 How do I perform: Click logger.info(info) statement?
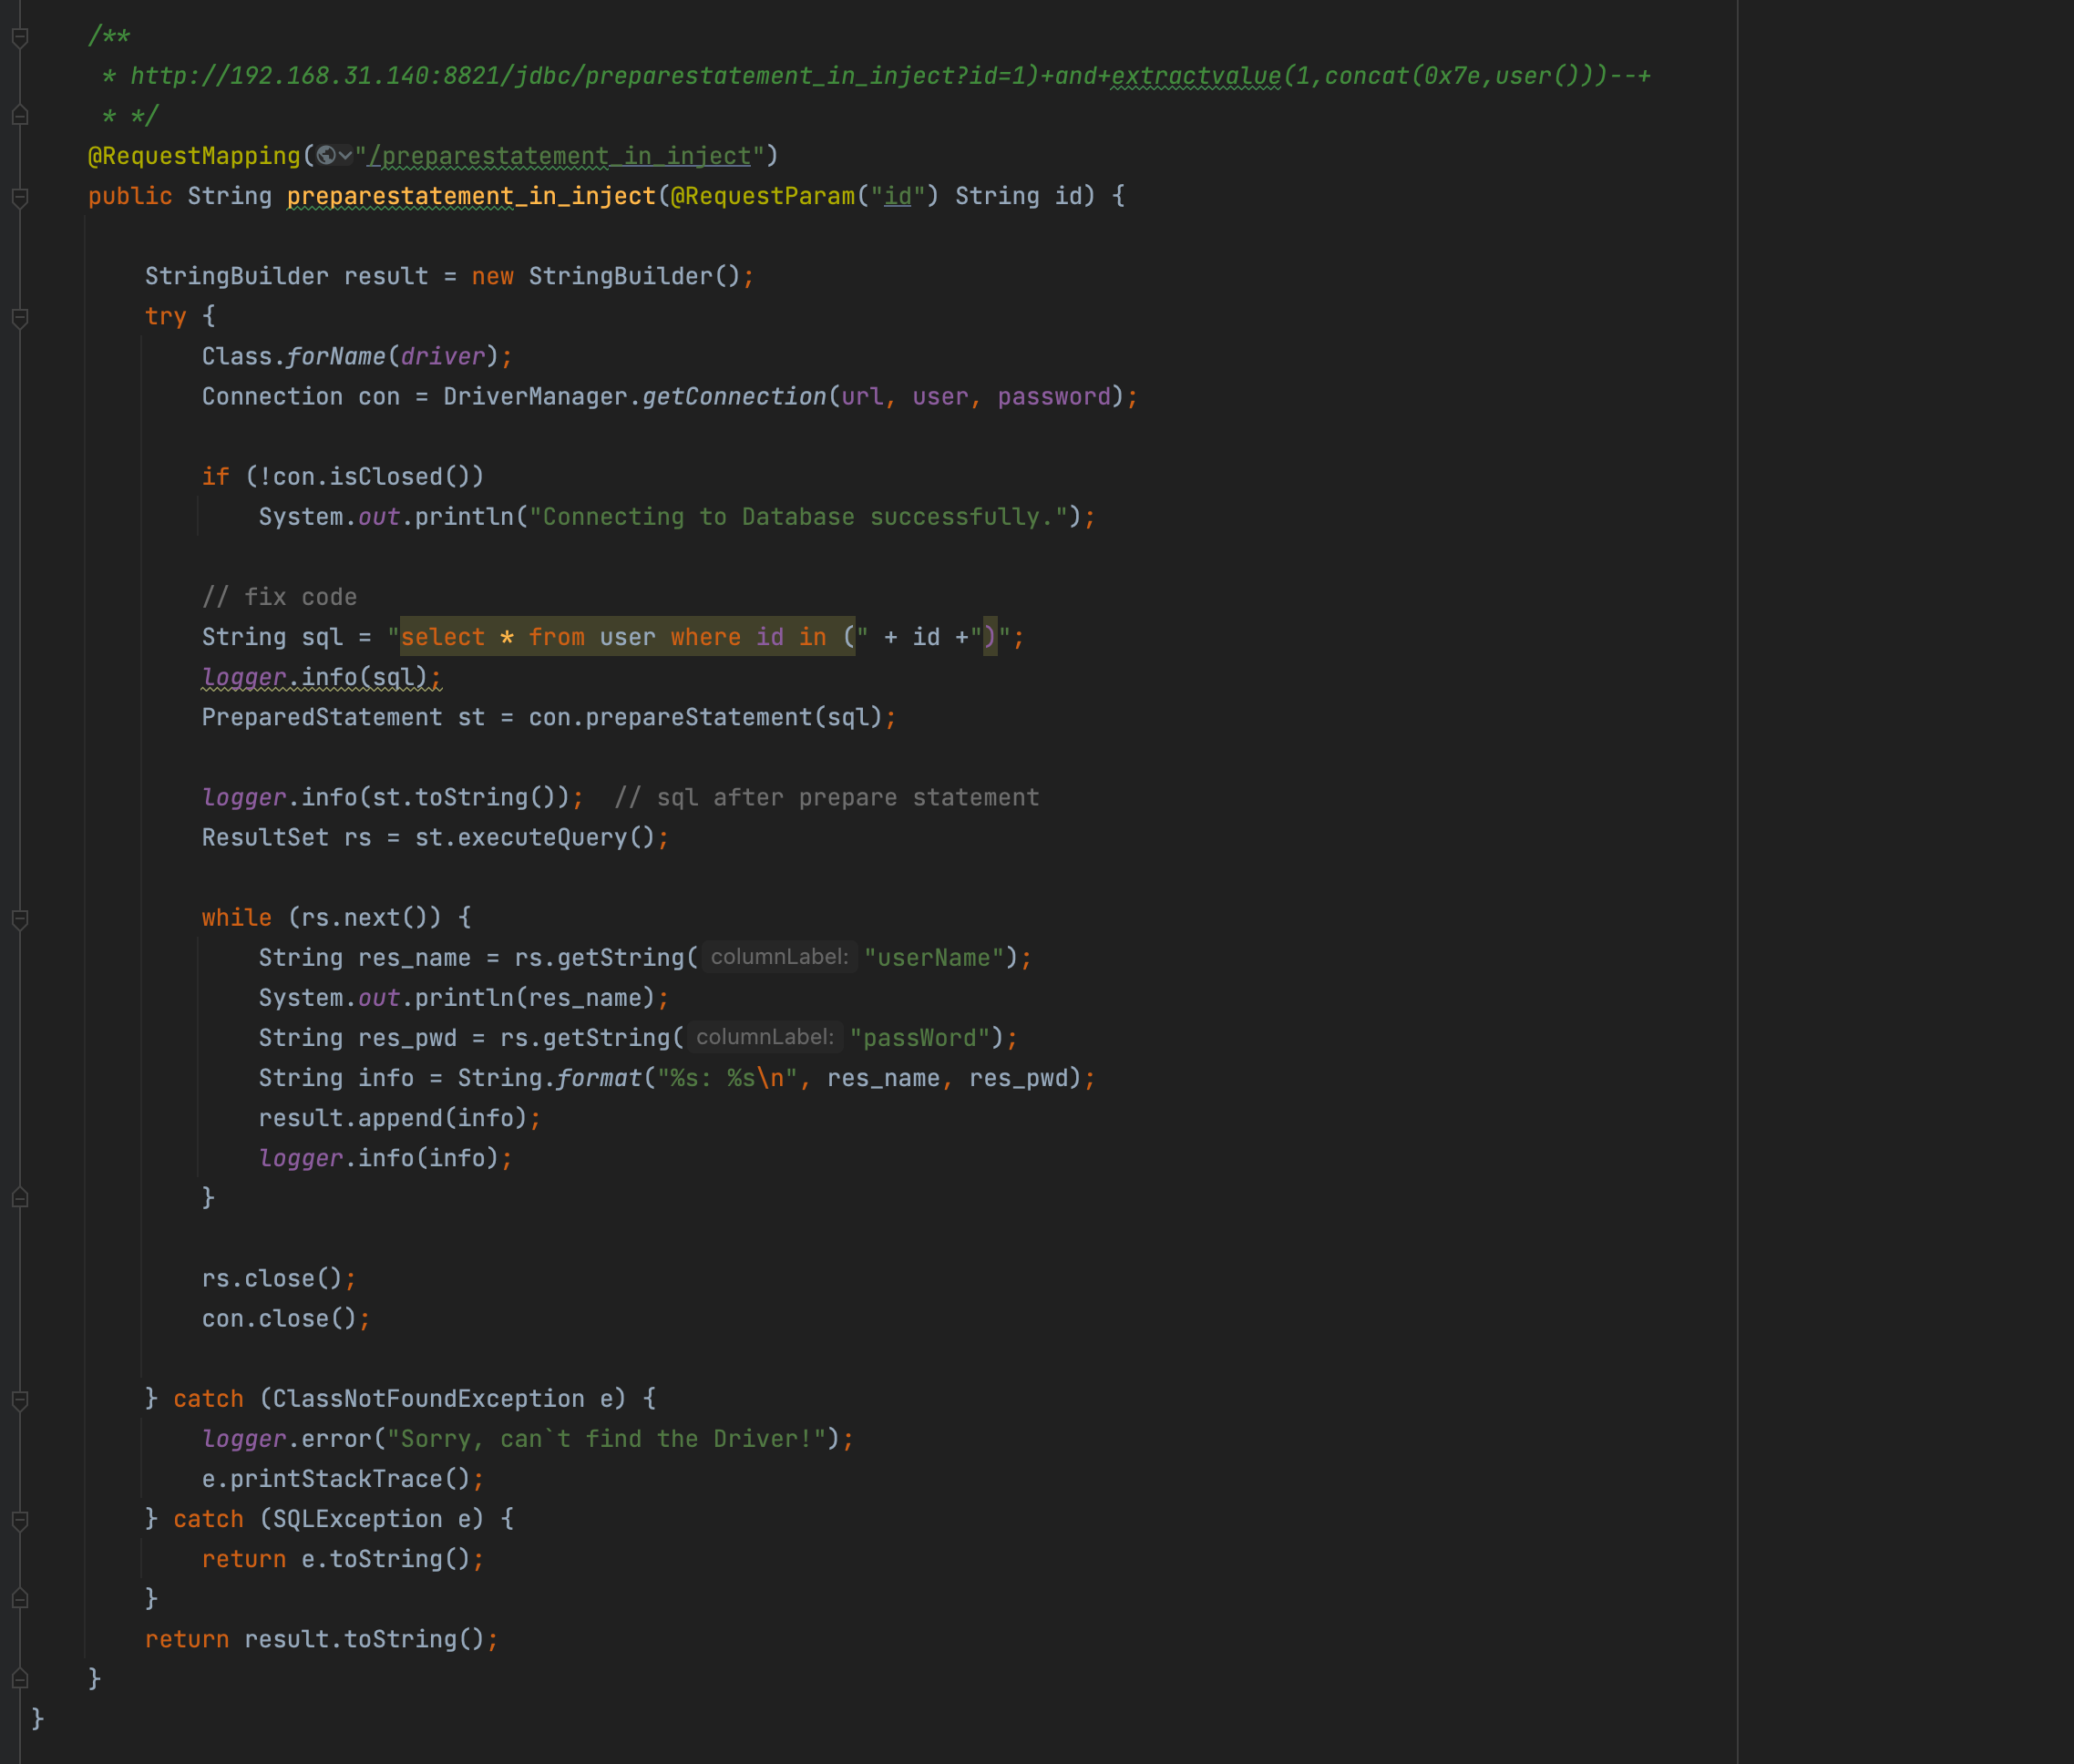pos(385,1158)
